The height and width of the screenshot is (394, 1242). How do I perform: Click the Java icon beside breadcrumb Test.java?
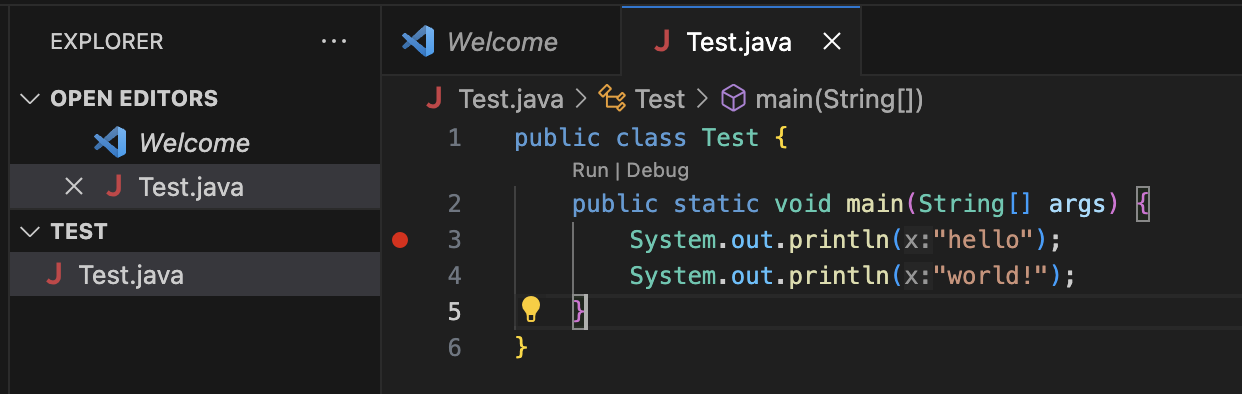coord(433,98)
